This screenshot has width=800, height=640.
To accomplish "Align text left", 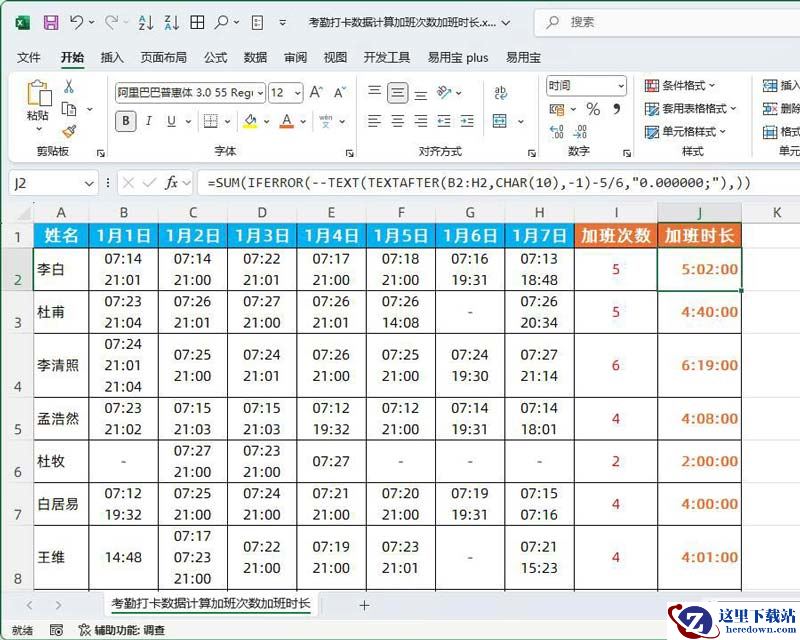I will 374,121.
